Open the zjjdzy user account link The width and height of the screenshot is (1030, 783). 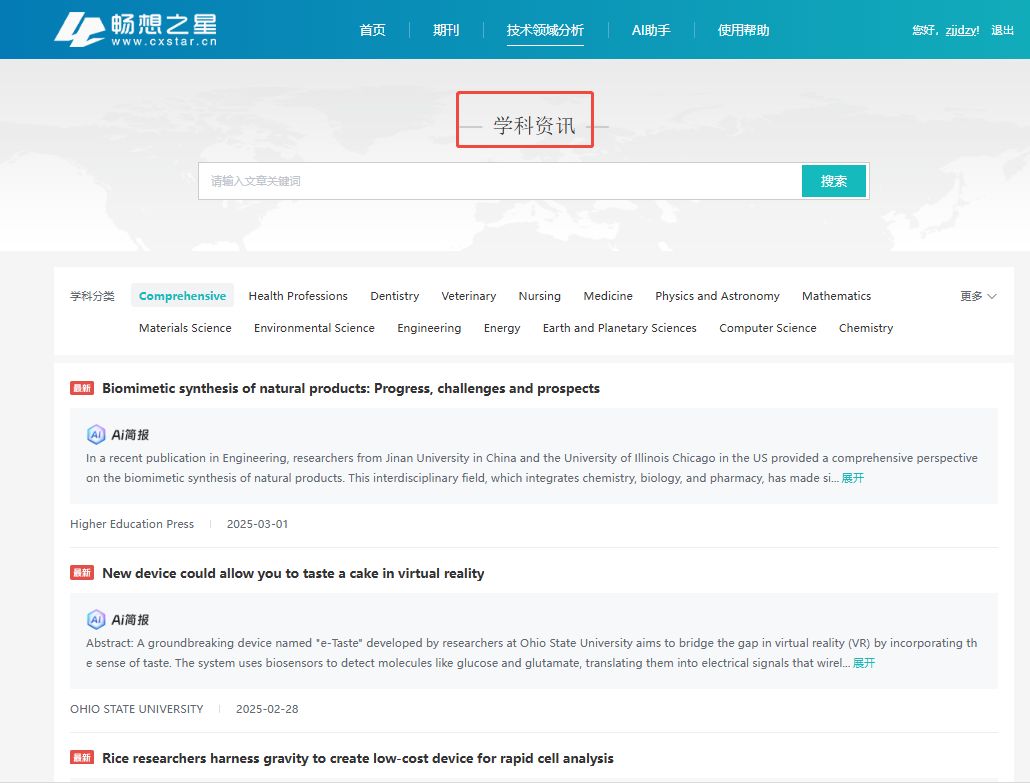click(961, 30)
